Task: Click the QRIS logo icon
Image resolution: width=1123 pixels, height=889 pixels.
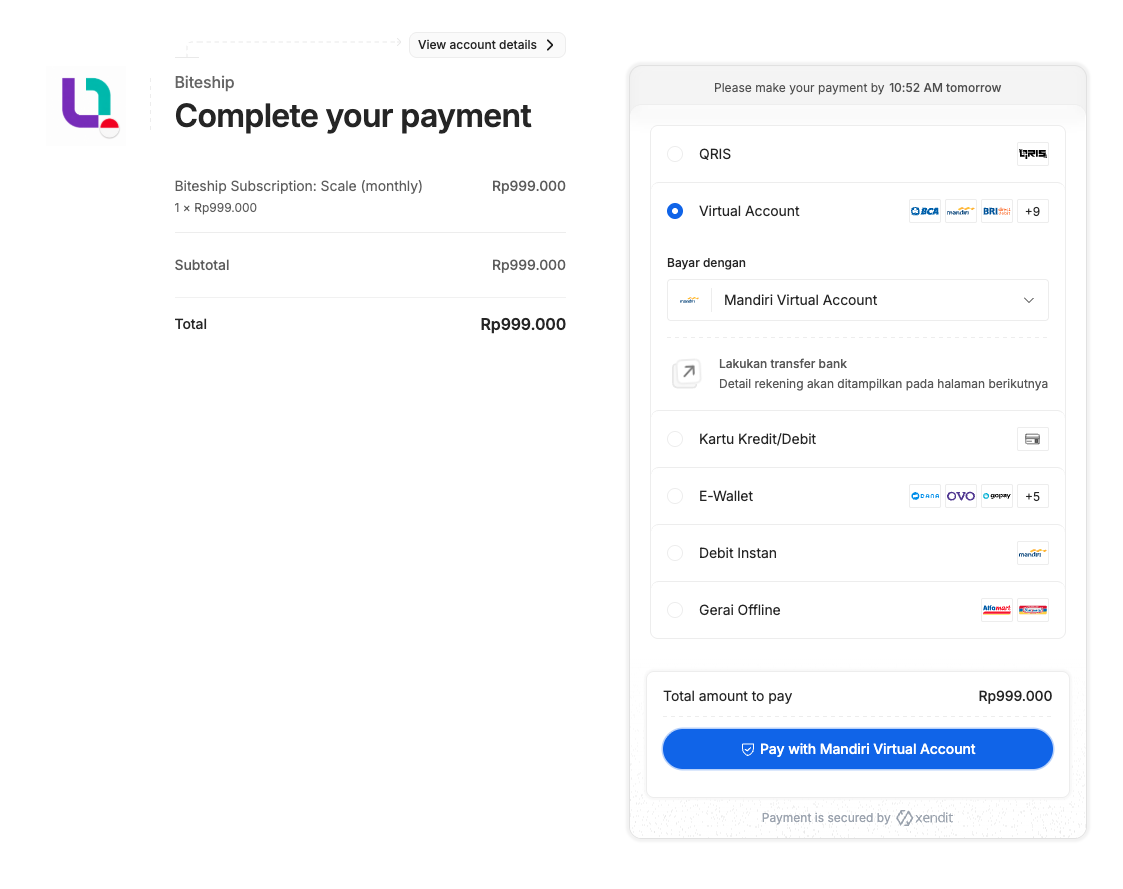Action: click(x=1033, y=154)
